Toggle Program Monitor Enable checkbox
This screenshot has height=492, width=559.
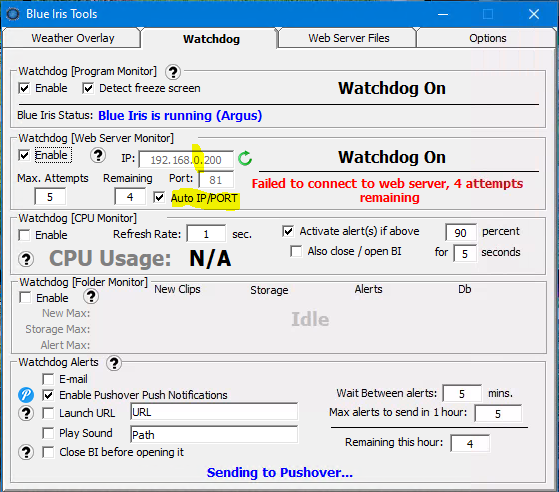click(x=24, y=88)
